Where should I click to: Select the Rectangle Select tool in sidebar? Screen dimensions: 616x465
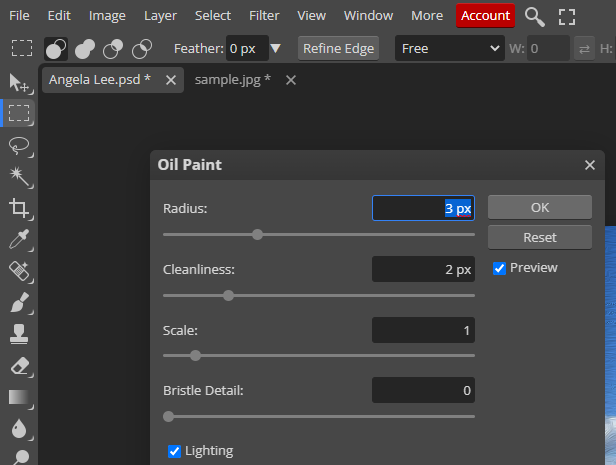coord(19,113)
